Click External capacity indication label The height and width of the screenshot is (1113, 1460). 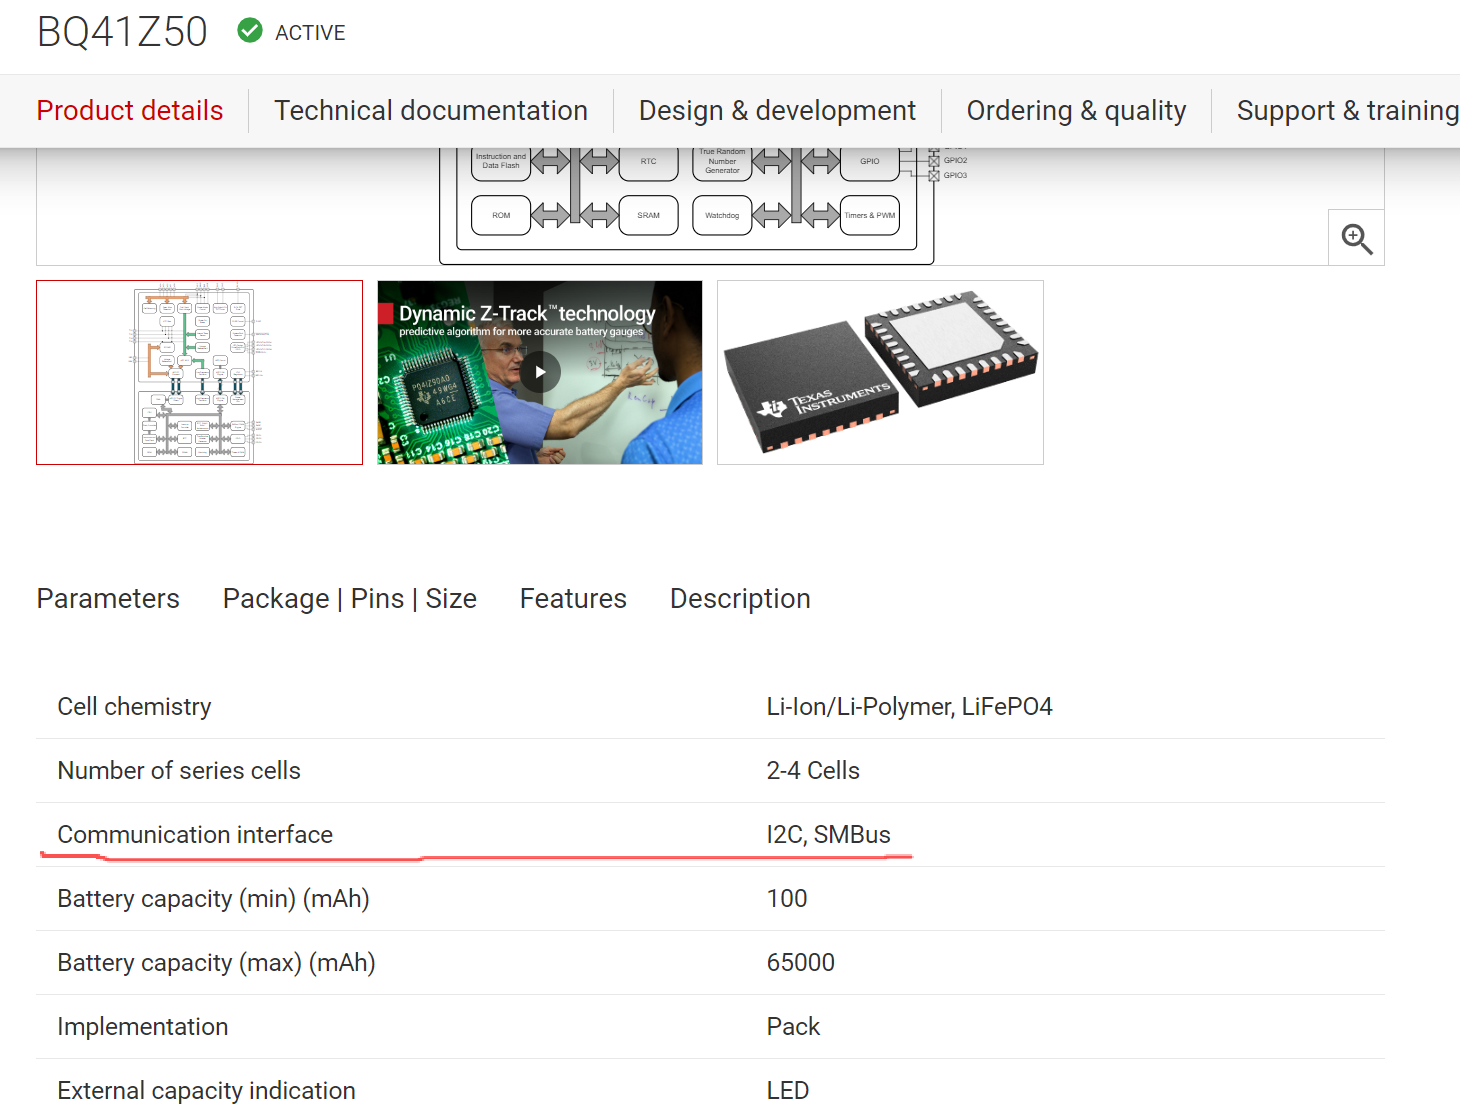pos(206,1090)
